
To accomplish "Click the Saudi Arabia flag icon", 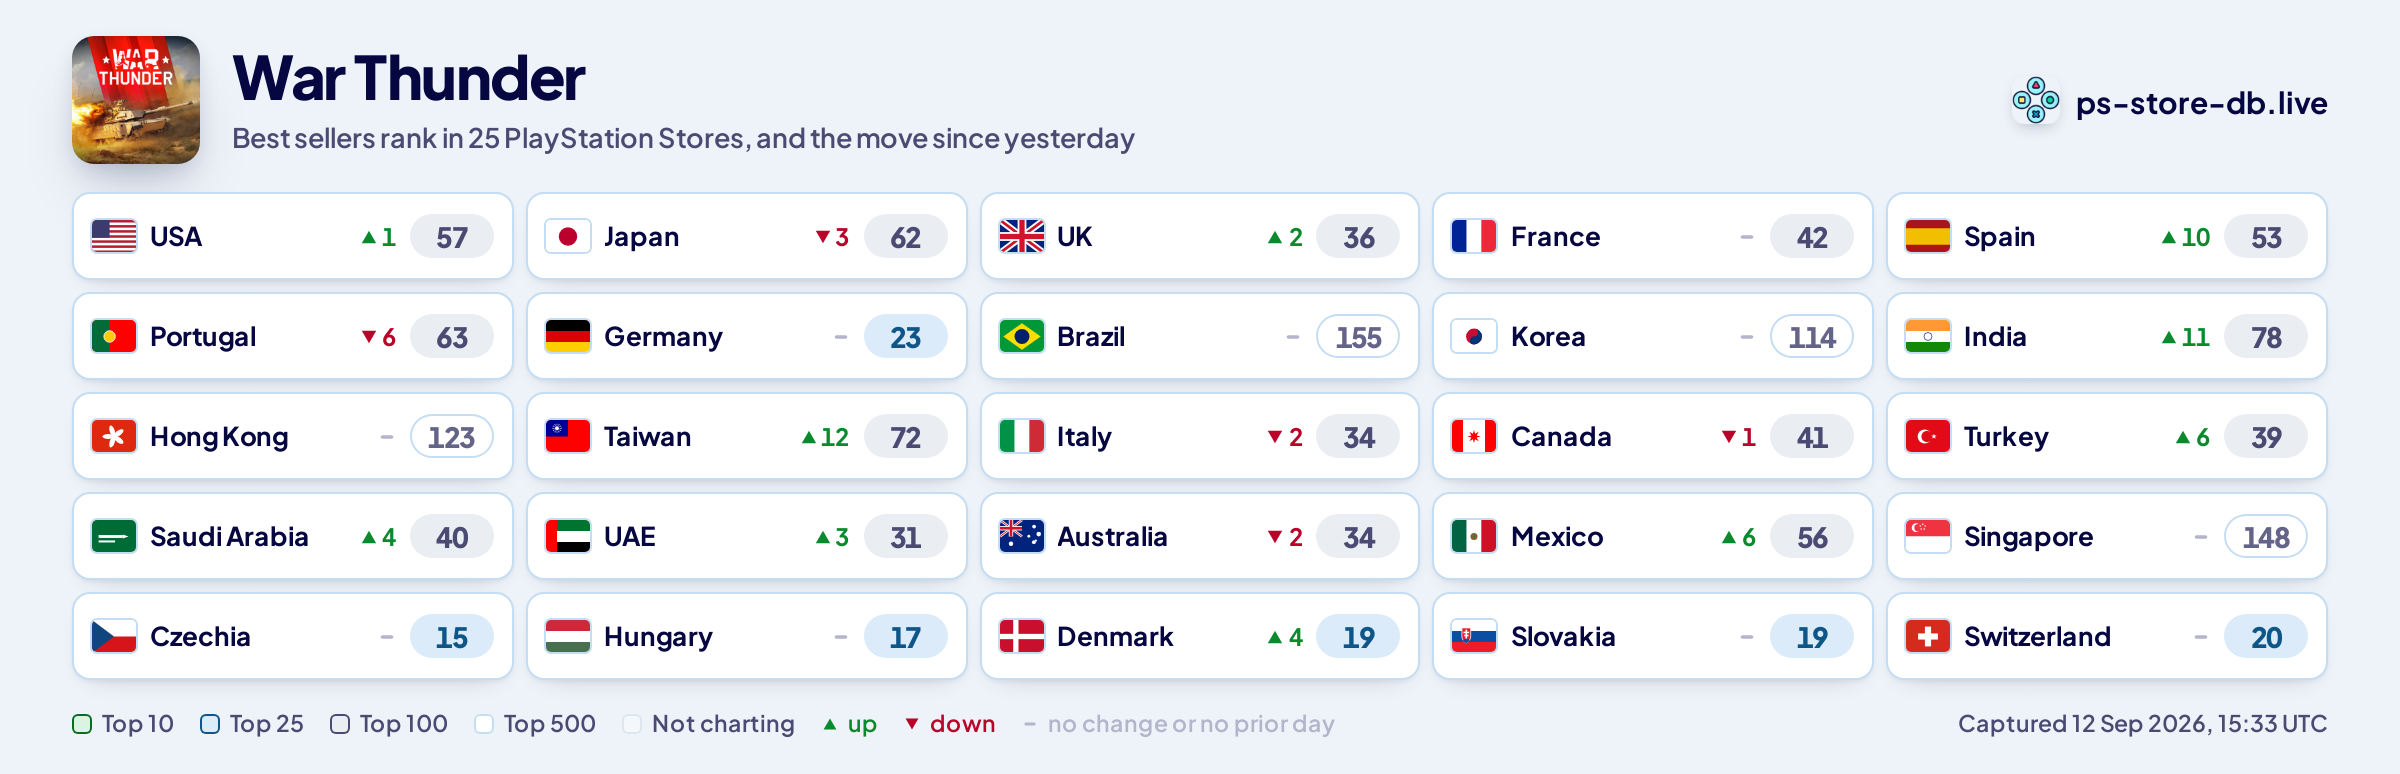I will coord(114,536).
